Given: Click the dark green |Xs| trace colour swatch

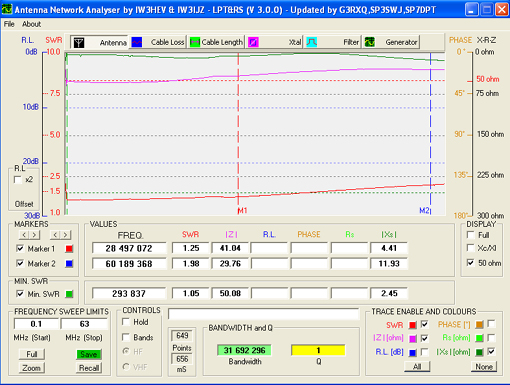Looking at the screenshot, I should pyautogui.click(x=479, y=352).
